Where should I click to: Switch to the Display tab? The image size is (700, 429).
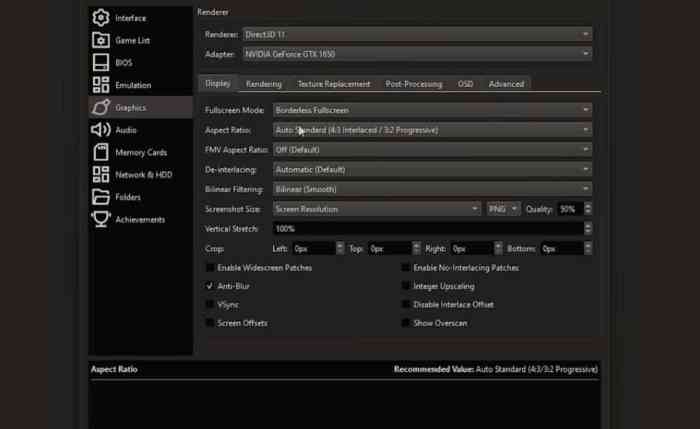(218, 83)
